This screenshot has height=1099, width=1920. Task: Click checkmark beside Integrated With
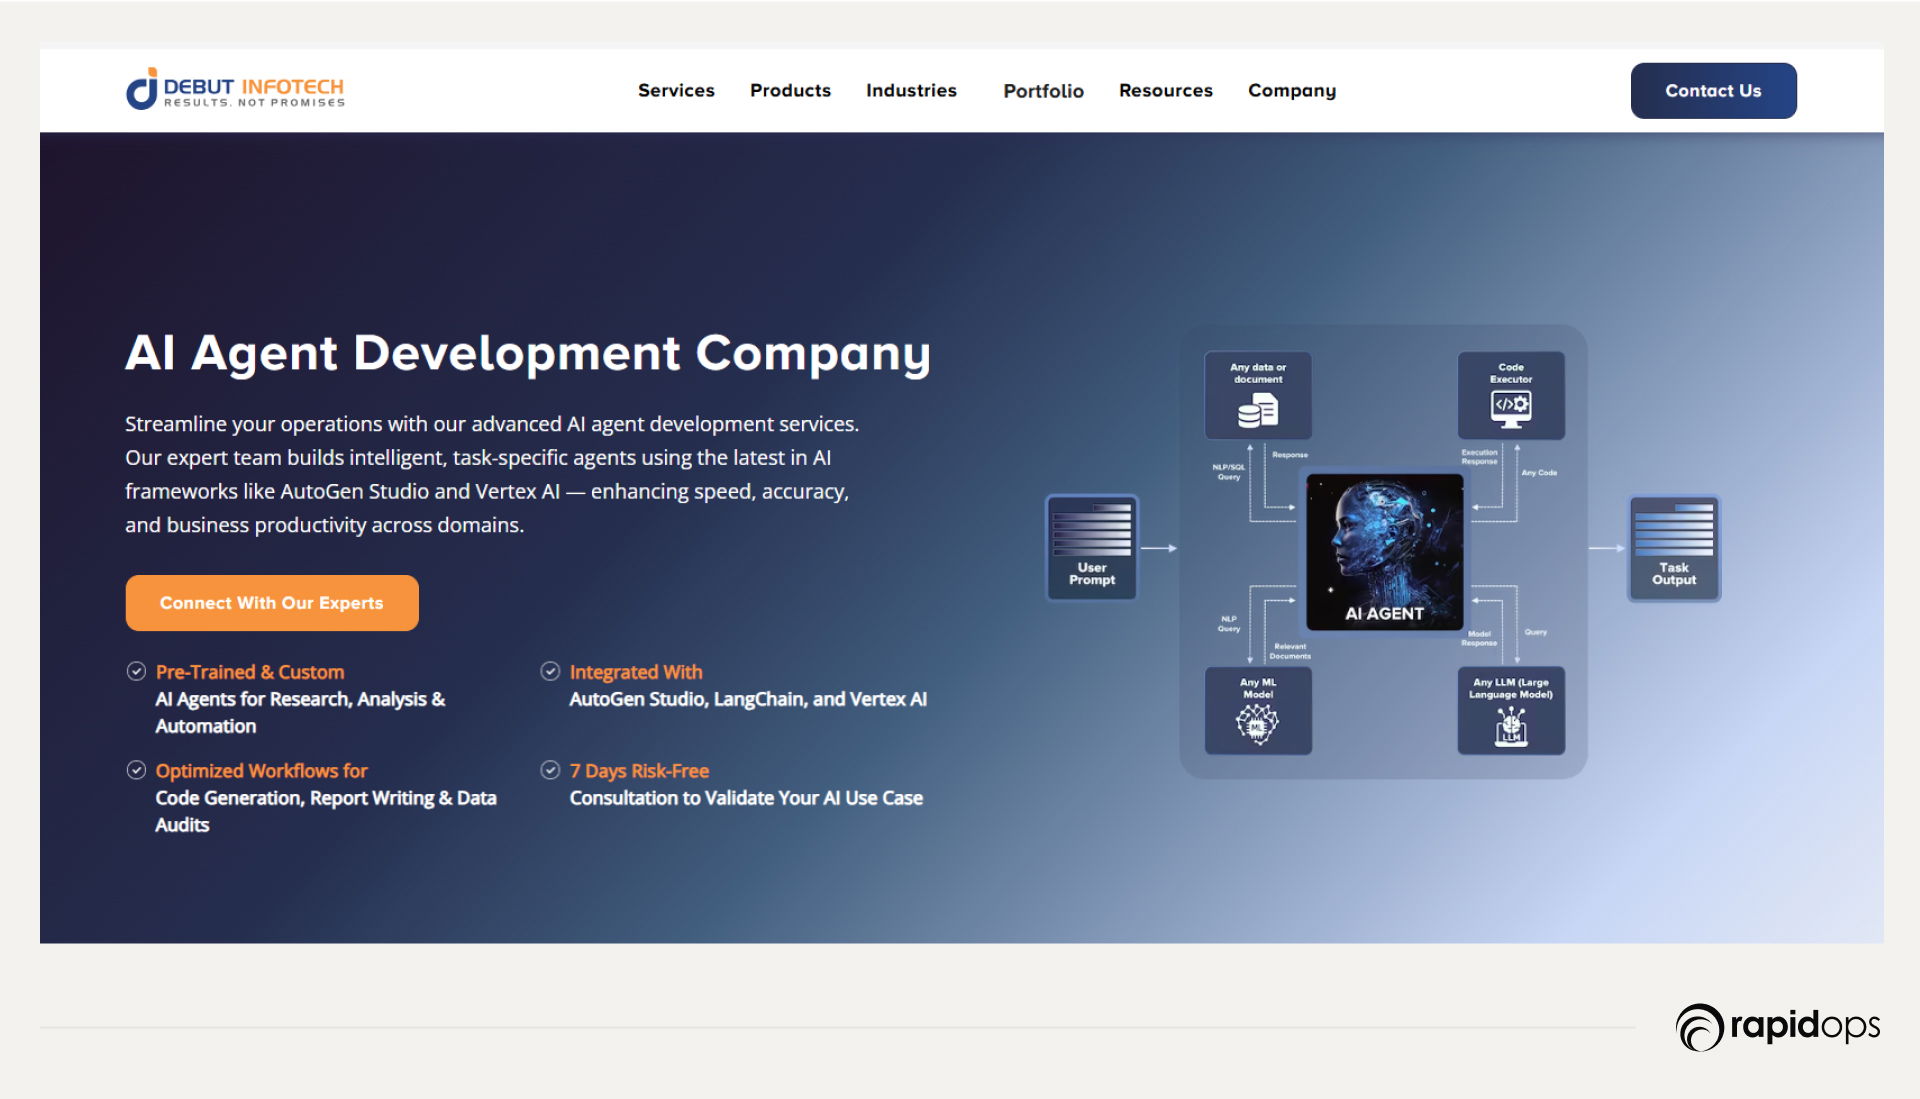[550, 671]
